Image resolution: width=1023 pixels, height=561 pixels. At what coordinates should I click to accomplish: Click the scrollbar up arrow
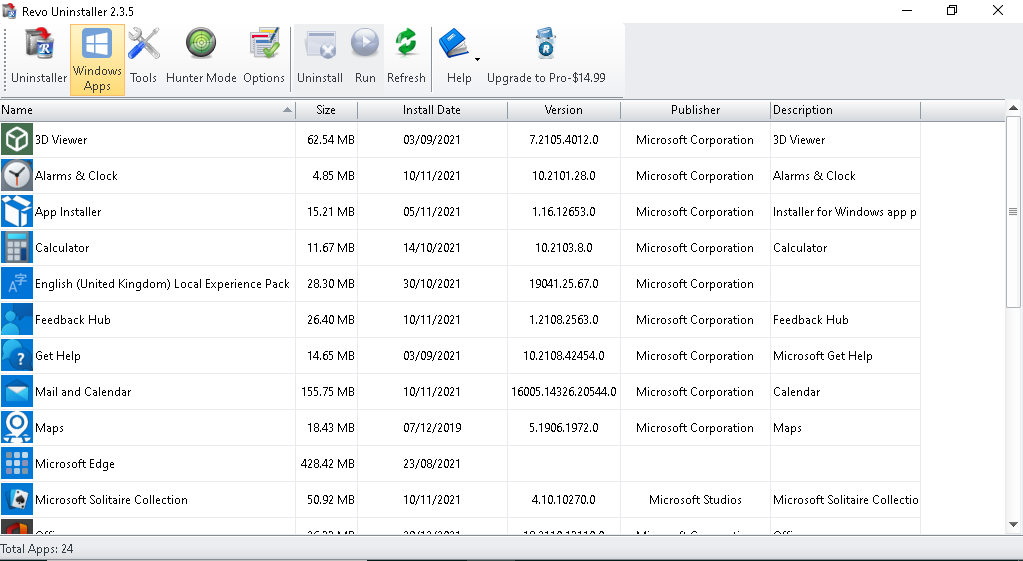coord(1013,108)
